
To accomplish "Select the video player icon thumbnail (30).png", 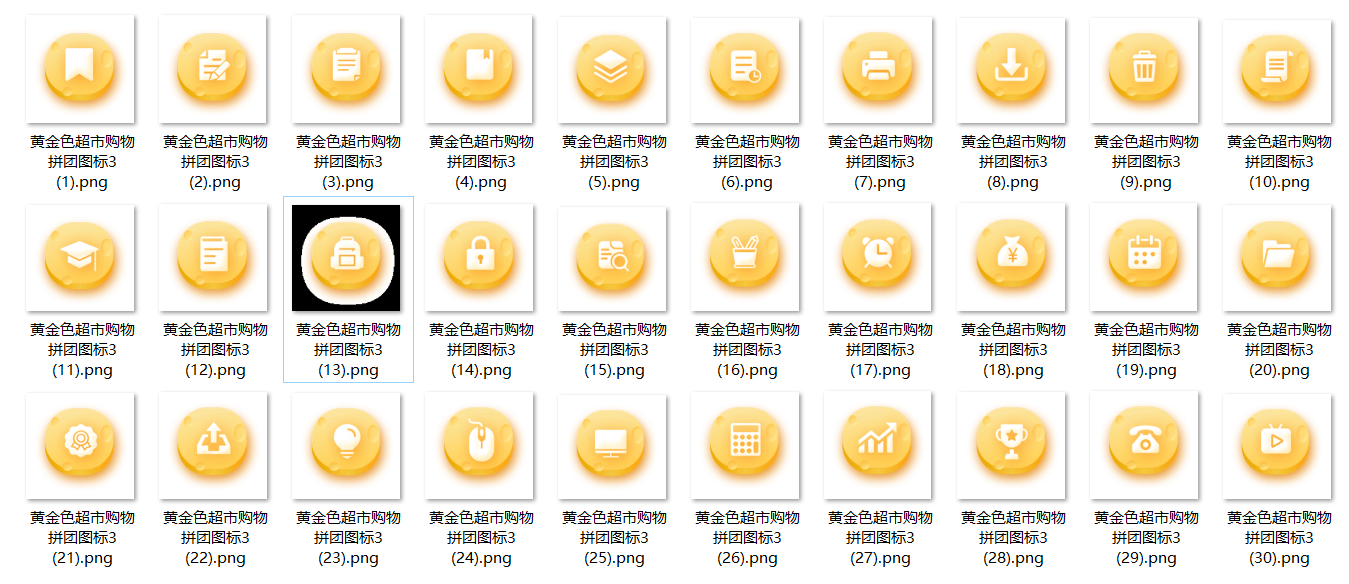I will 1277,446.
